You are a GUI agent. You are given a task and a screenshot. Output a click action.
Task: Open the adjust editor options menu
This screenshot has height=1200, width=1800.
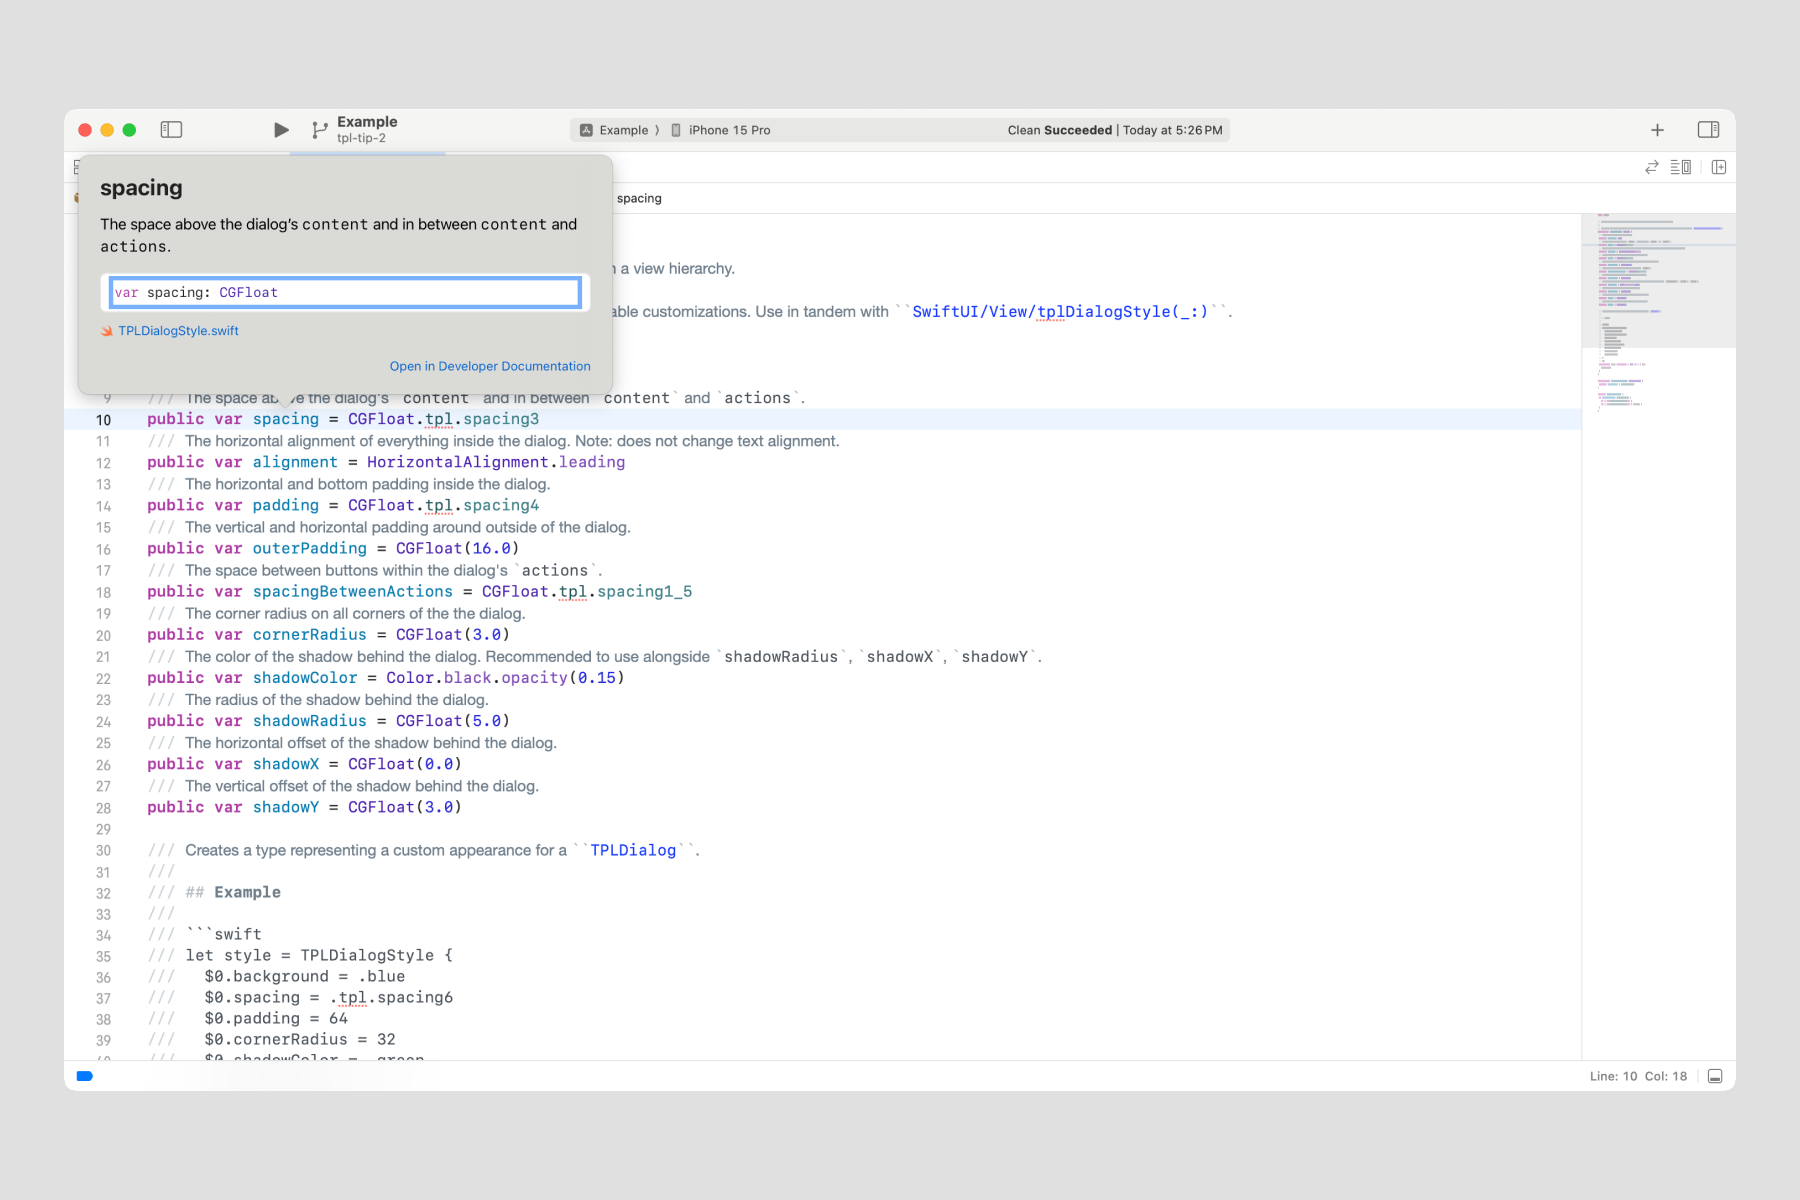pyautogui.click(x=1681, y=167)
